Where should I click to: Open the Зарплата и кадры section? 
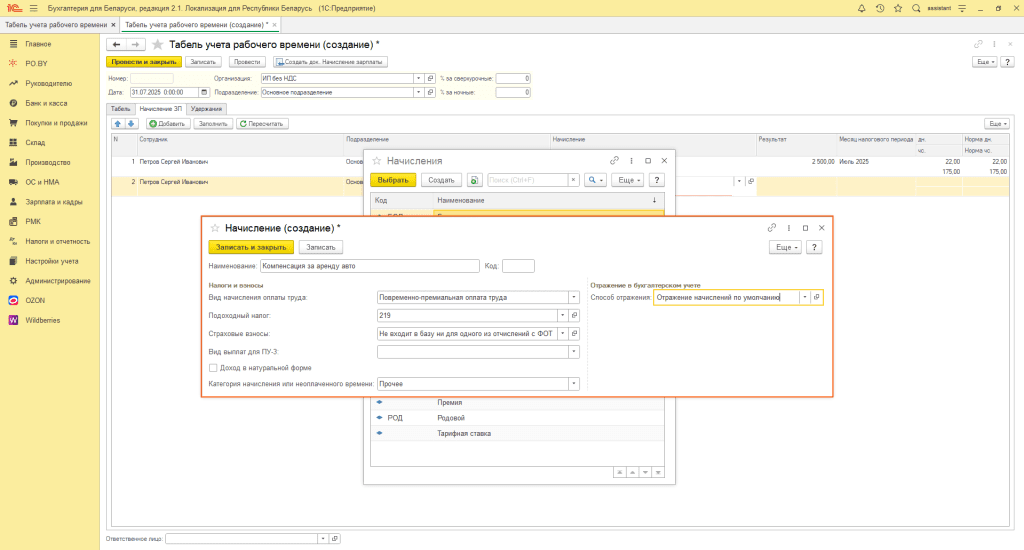[x=54, y=202]
